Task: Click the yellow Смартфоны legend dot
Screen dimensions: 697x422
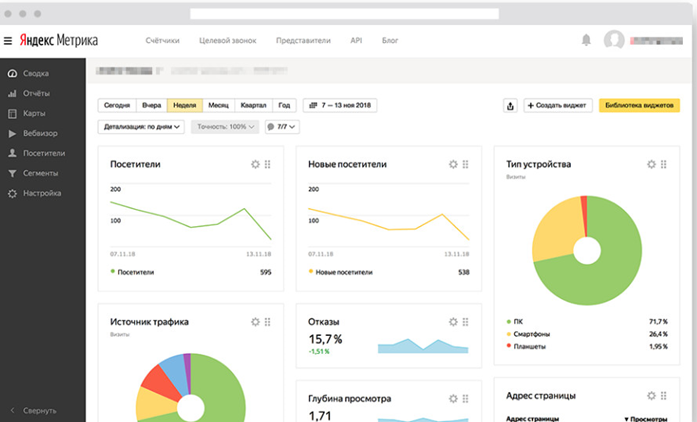Action: [x=509, y=334]
